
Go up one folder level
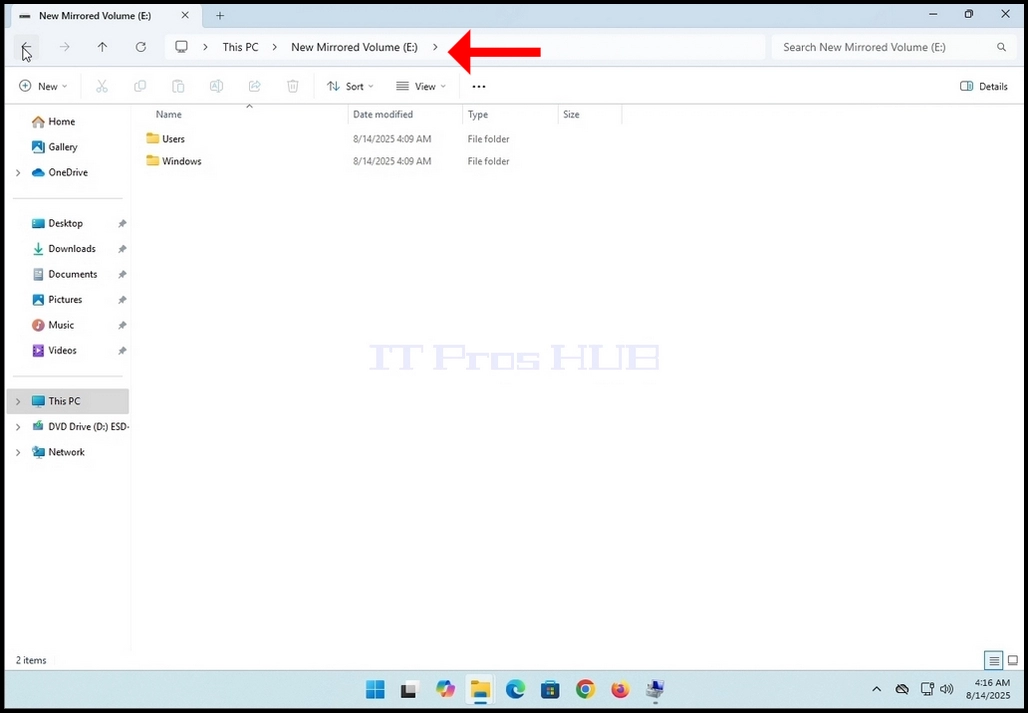click(x=102, y=47)
